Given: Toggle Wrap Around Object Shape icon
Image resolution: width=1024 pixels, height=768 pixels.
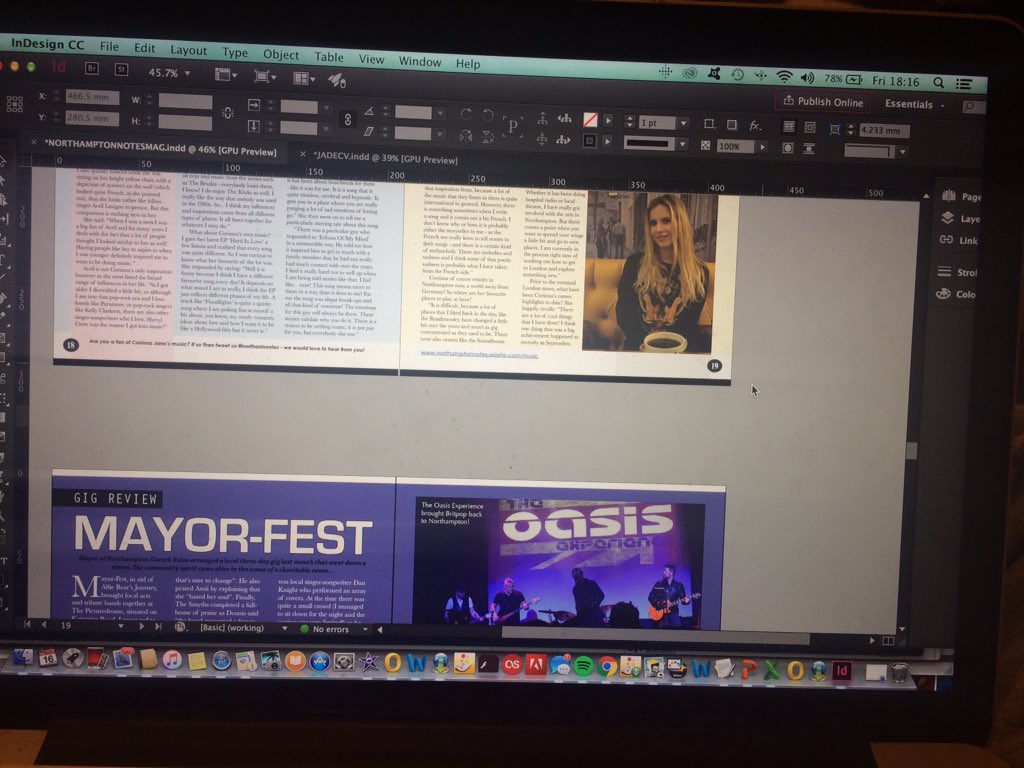Looking at the screenshot, I should pyautogui.click(x=788, y=148).
